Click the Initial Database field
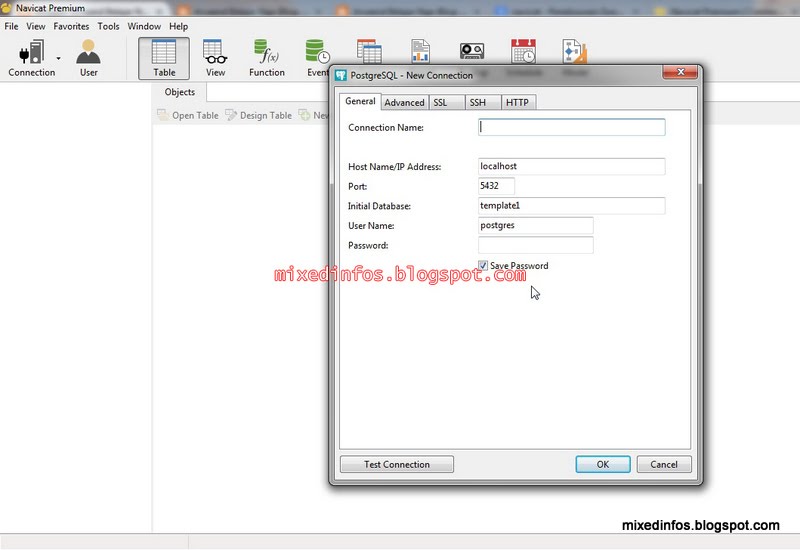This screenshot has height=550, width=800. [571, 206]
